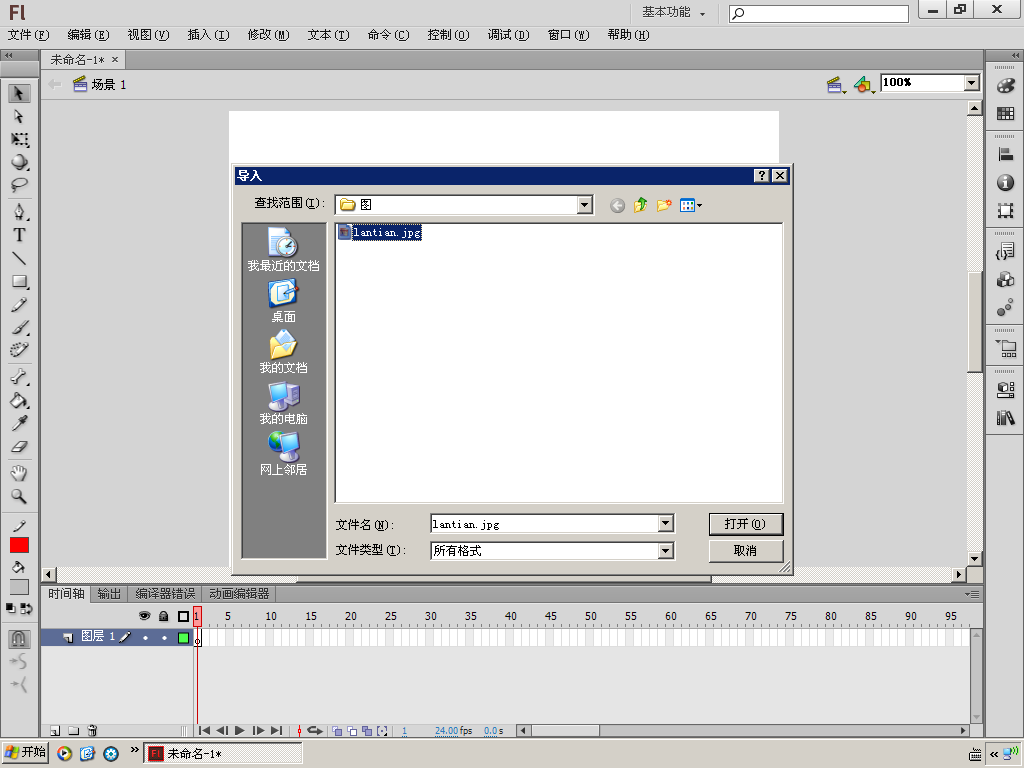Toggle Onion Skin Outlines button

353,731
